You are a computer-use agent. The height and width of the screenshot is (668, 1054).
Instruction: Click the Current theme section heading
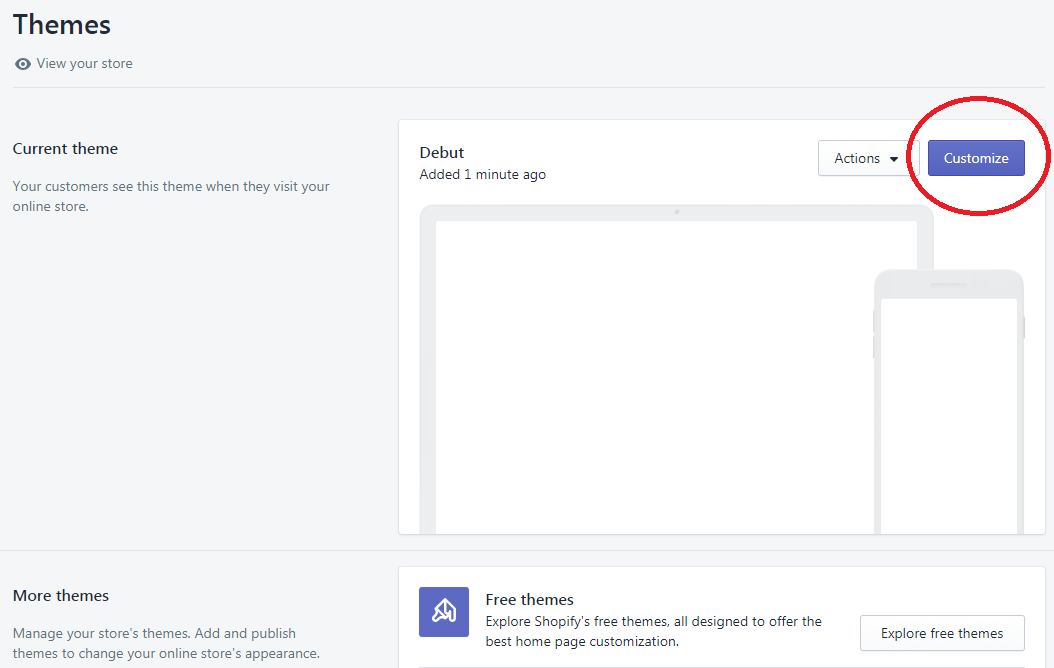(65, 149)
